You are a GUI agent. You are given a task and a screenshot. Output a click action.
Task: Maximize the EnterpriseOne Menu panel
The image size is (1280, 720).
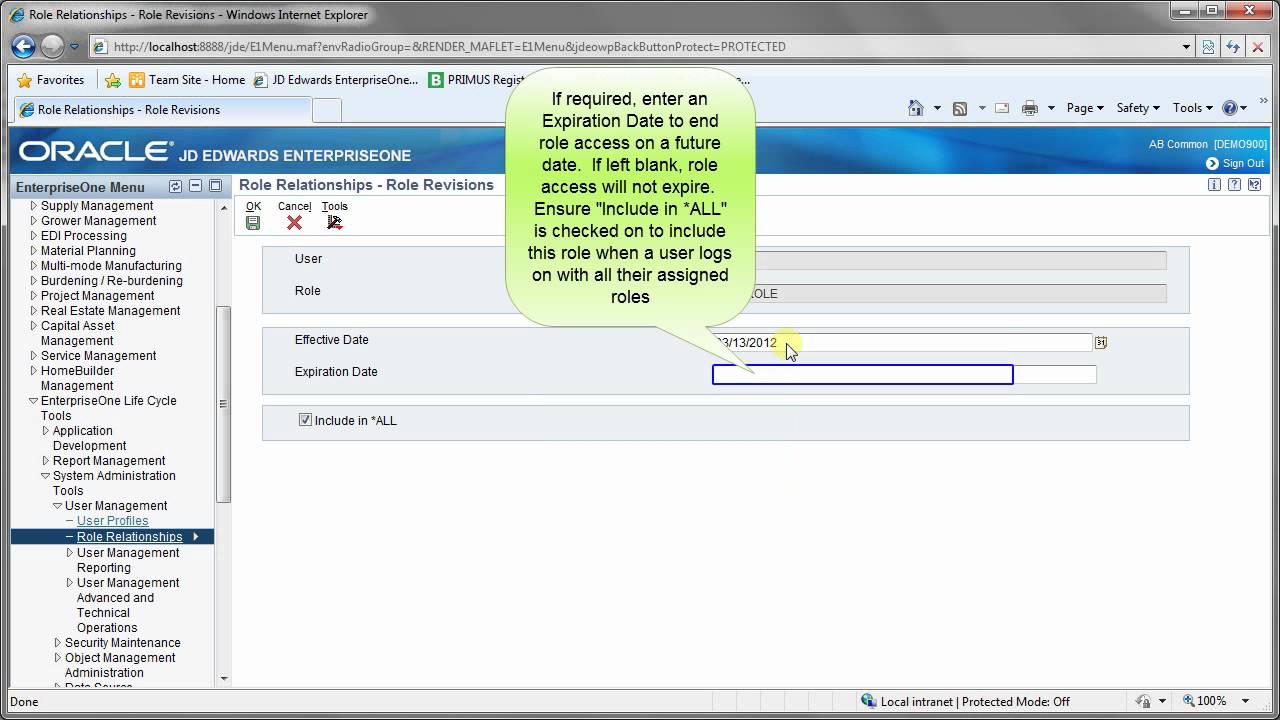point(215,186)
